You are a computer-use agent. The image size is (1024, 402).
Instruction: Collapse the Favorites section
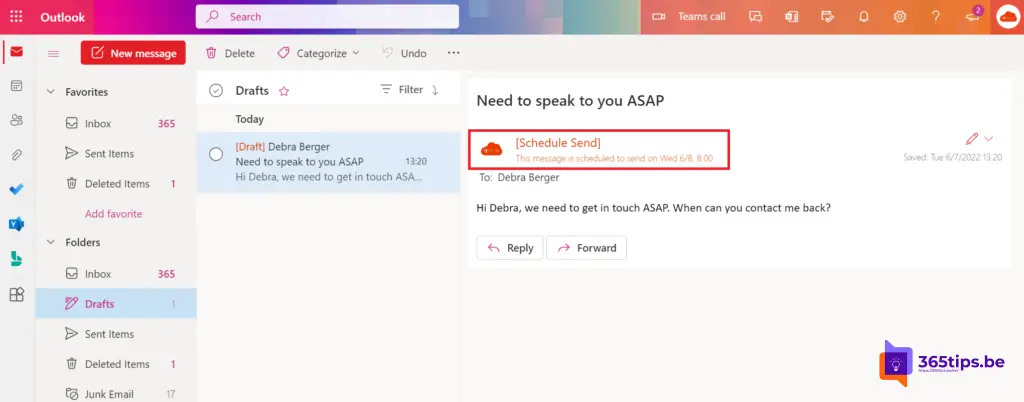[51, 92]
